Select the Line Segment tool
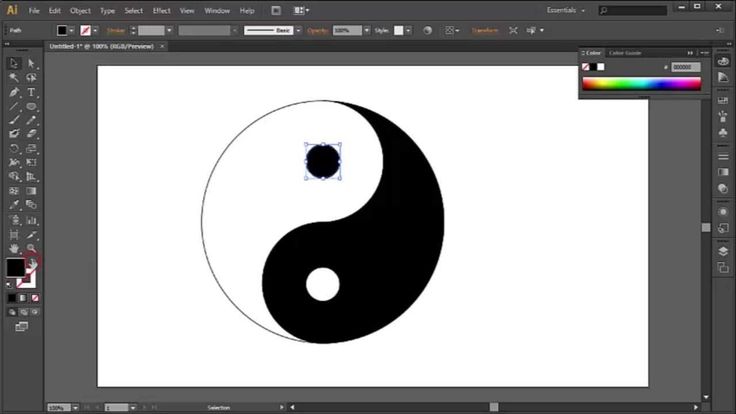Screen dimensions: 736x414 click(x=14, y=106)
